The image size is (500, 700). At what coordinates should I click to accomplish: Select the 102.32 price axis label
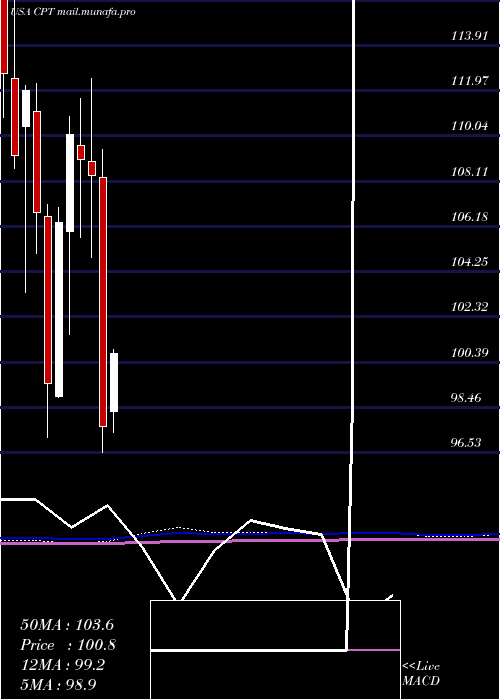pyautogui.click(x=470, y=308)
